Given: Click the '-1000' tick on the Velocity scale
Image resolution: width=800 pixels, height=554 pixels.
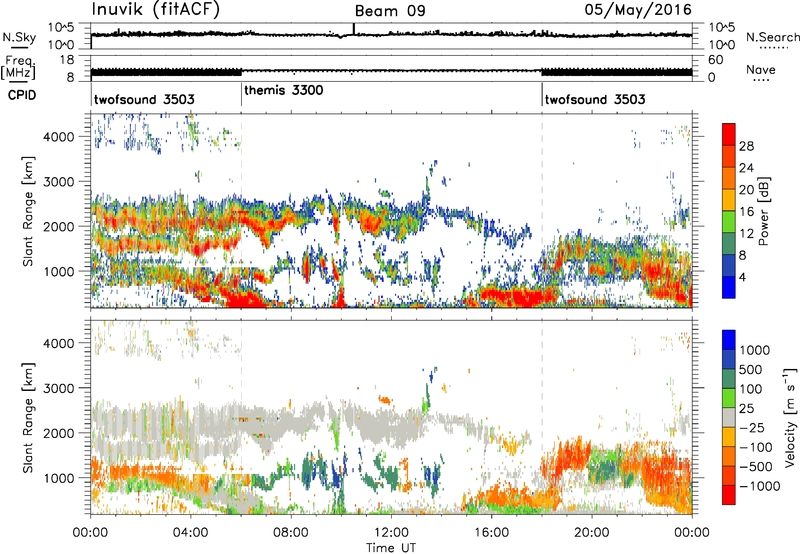Looking at the screenshot, I should pos(760,486).
